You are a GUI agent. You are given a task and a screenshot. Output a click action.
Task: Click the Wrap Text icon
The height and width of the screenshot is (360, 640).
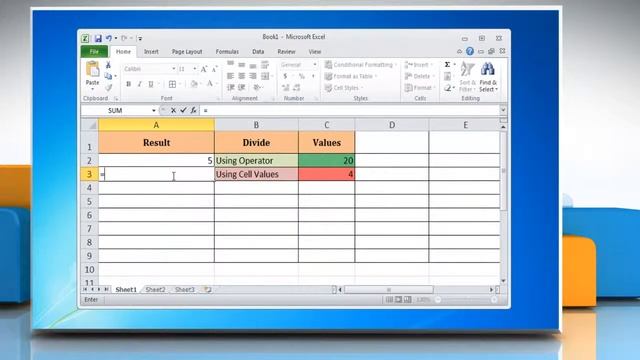265,65
